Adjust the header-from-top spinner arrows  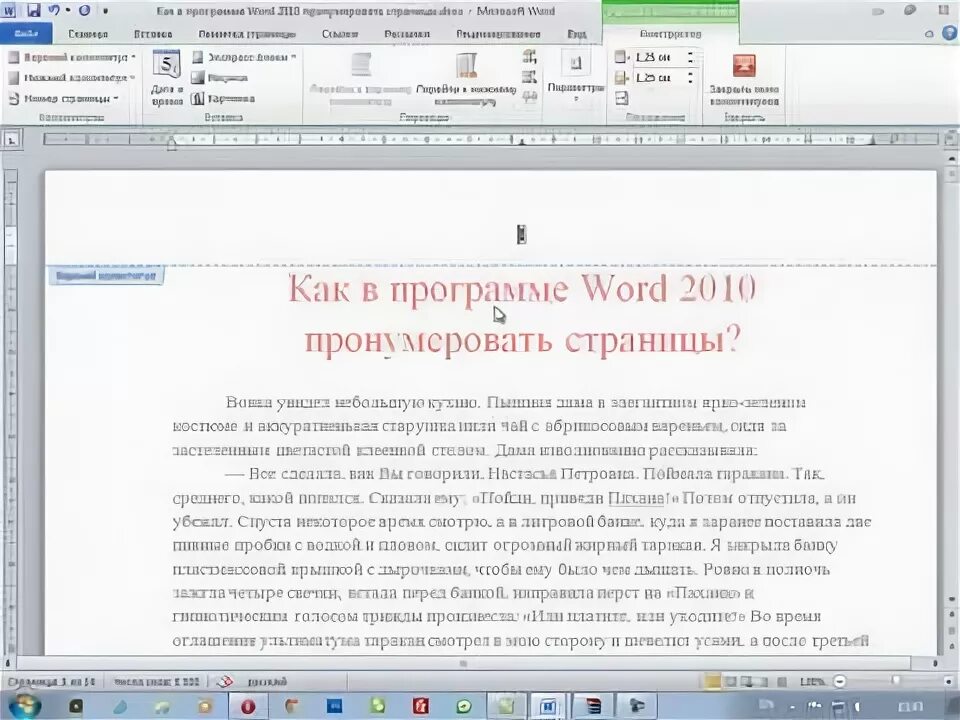pos(691,58)
